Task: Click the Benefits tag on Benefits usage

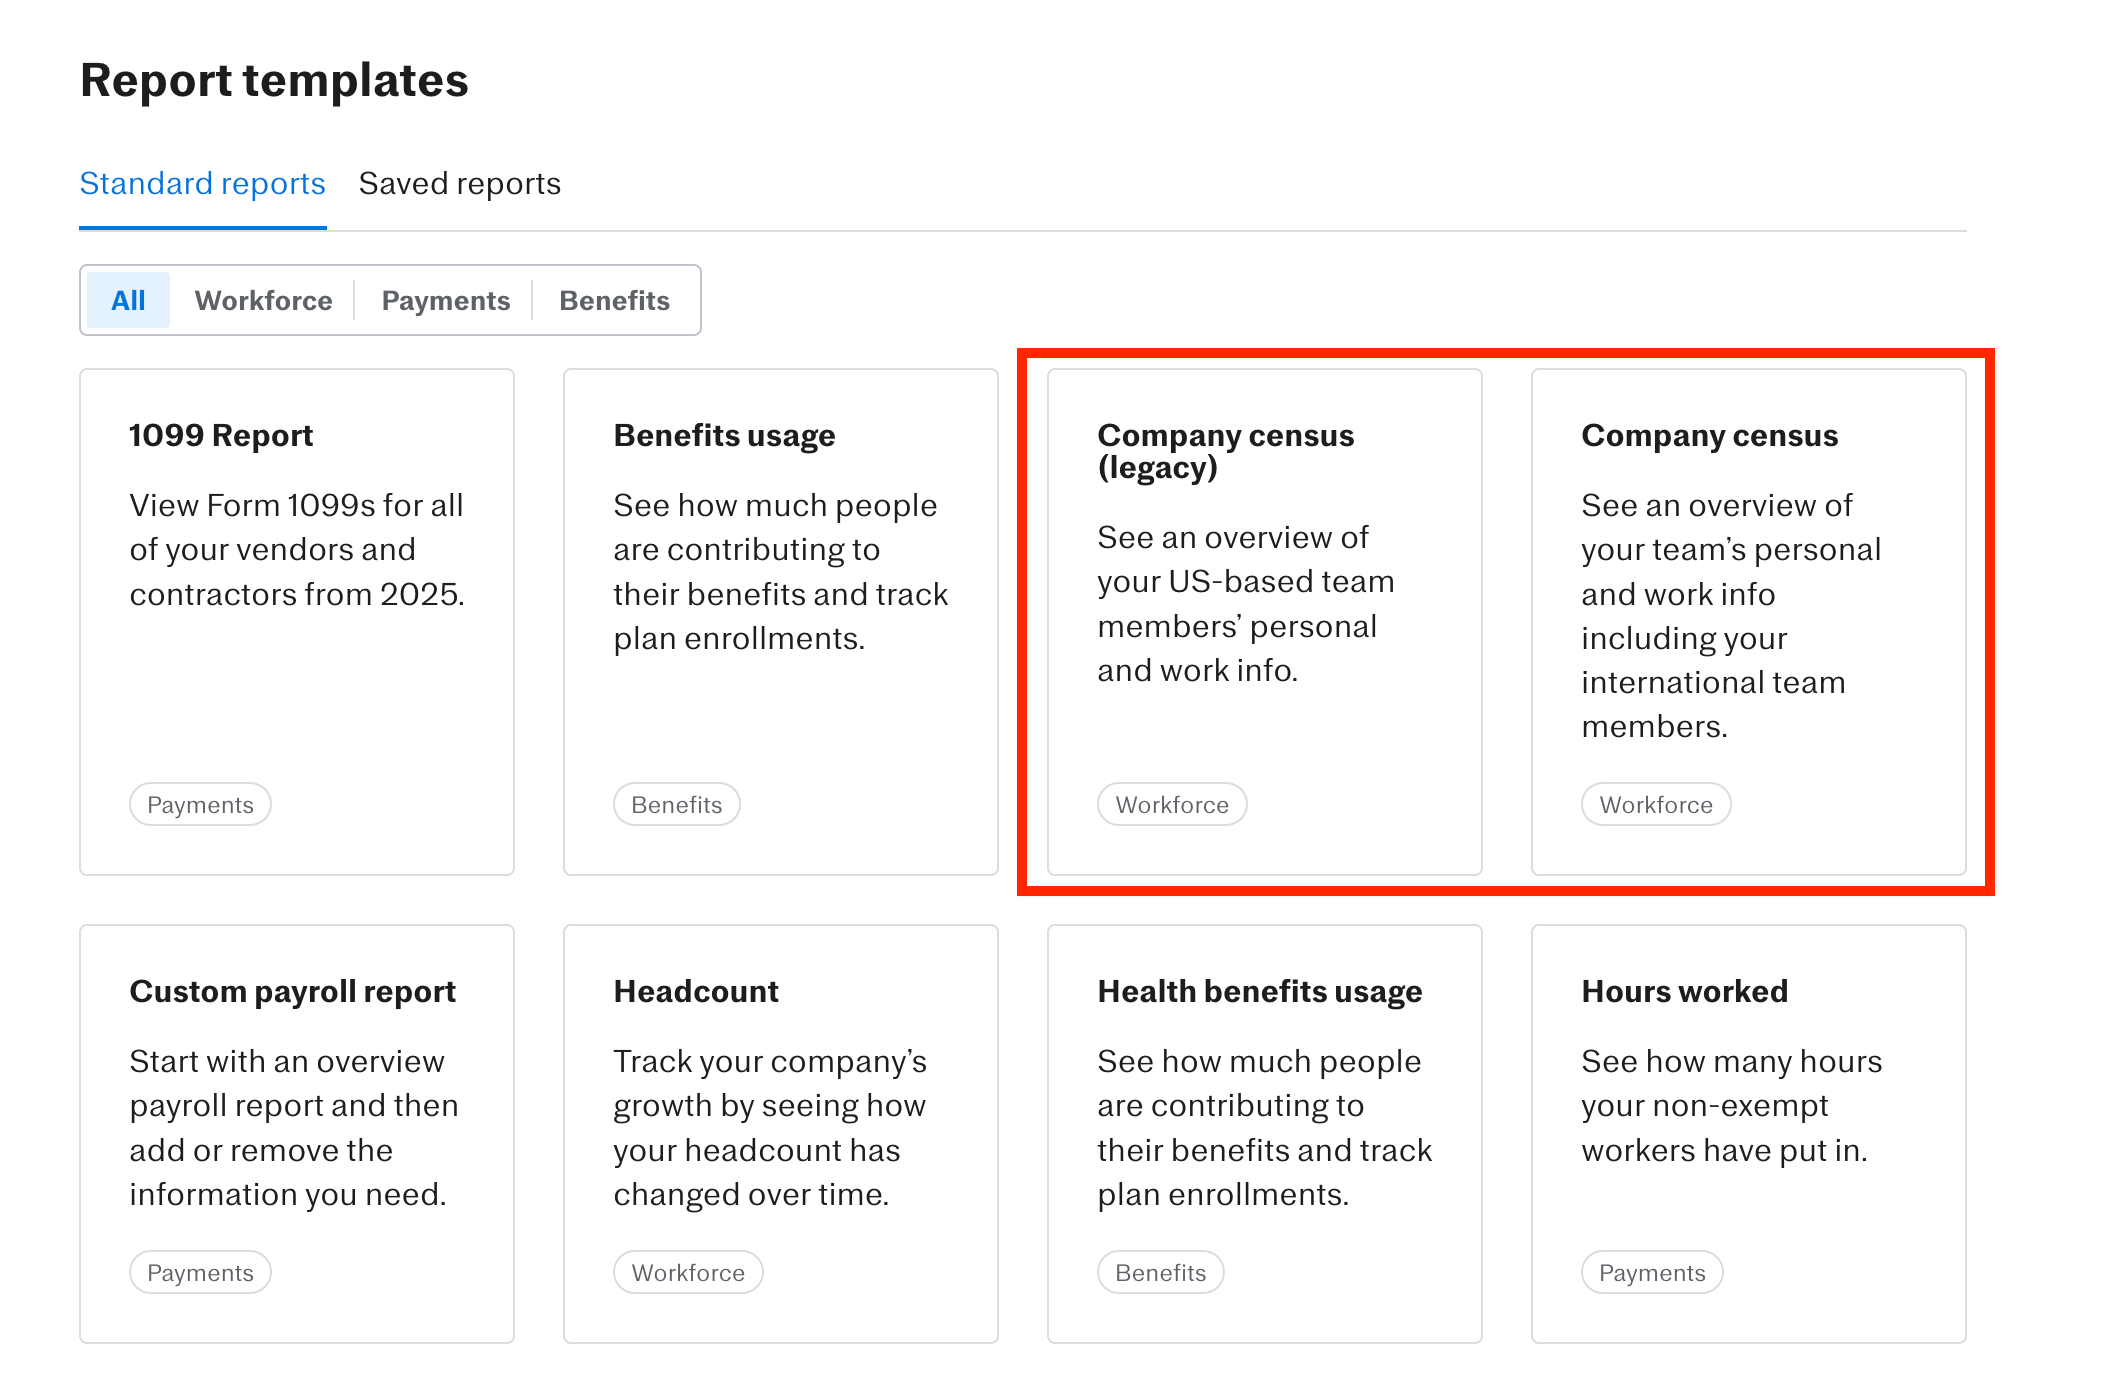Action: [676, 805]
